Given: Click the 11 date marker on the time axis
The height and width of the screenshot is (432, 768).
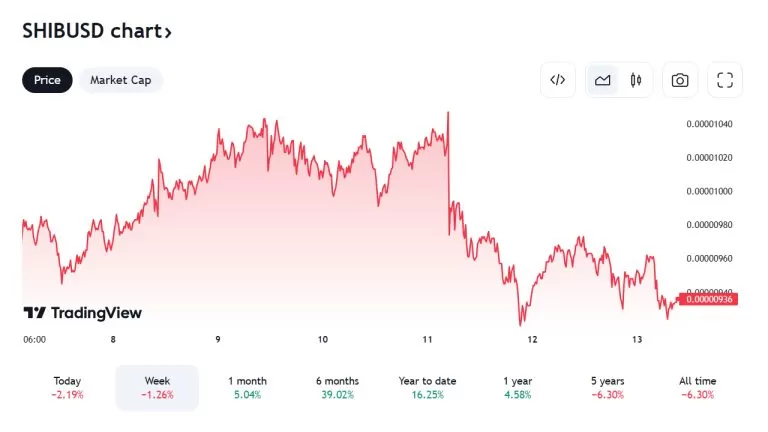Looking at the screenshot, I should [427, 340].
